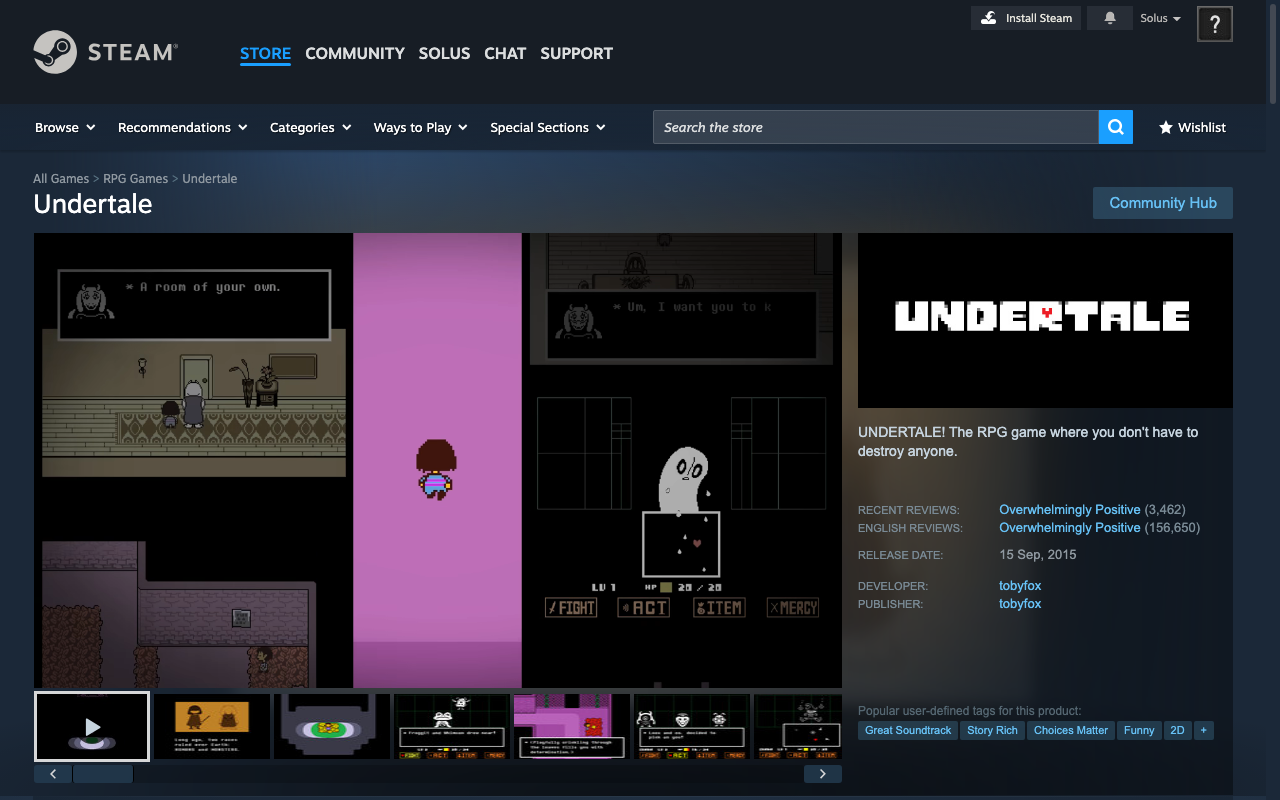This screenshot has width=1280, height=800.
Task: Go back with the left carousel arrow
Action: pyautogui.click(x=52, y=773)
